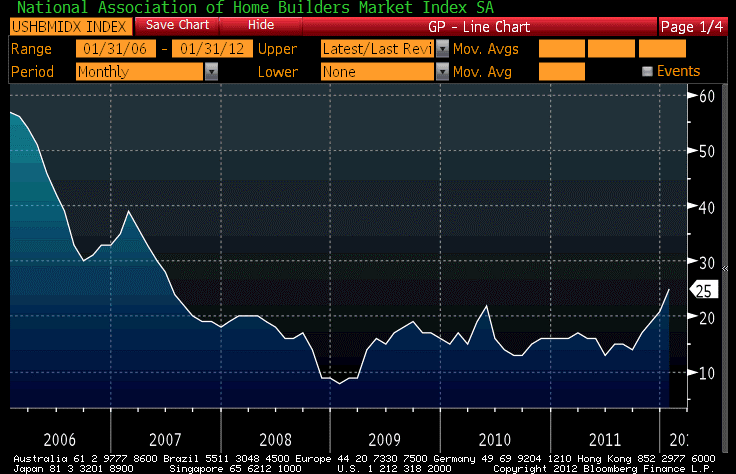736x474 pixels.
Task: Click the double-arrow collapse icon beside axis
Action: (x=725, y=268)
